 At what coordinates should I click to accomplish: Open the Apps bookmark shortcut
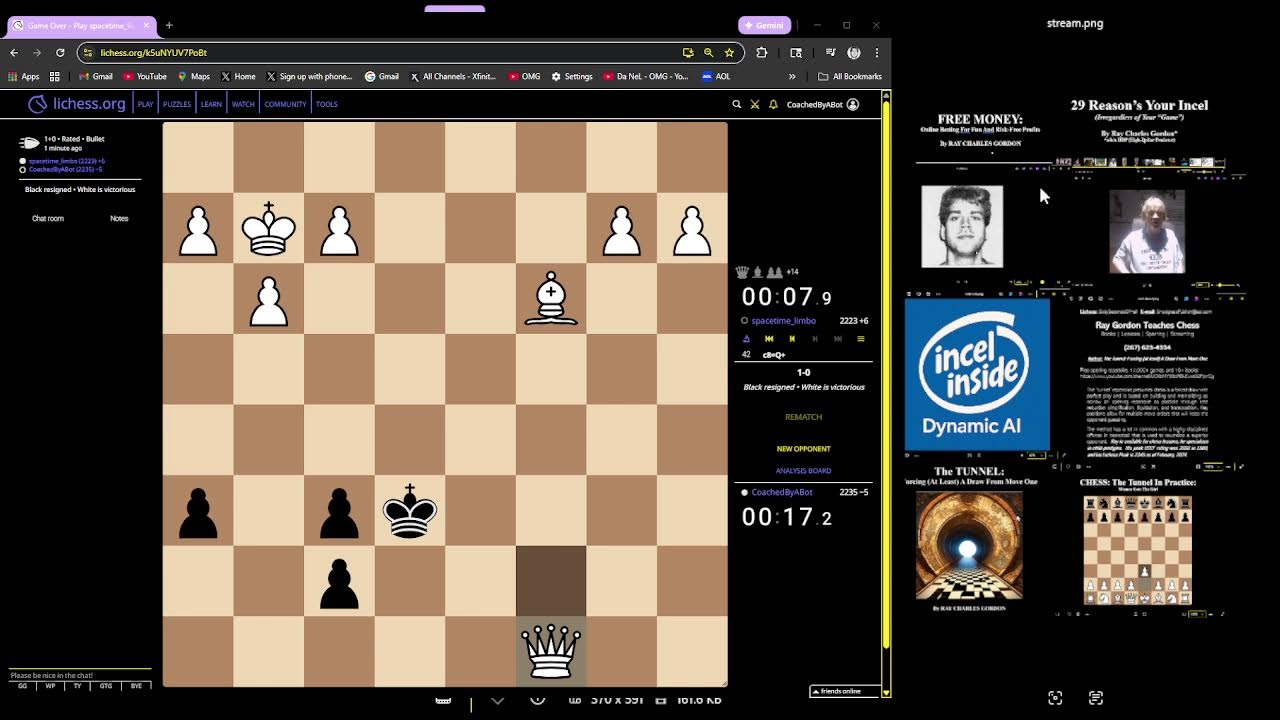(24, 76)
